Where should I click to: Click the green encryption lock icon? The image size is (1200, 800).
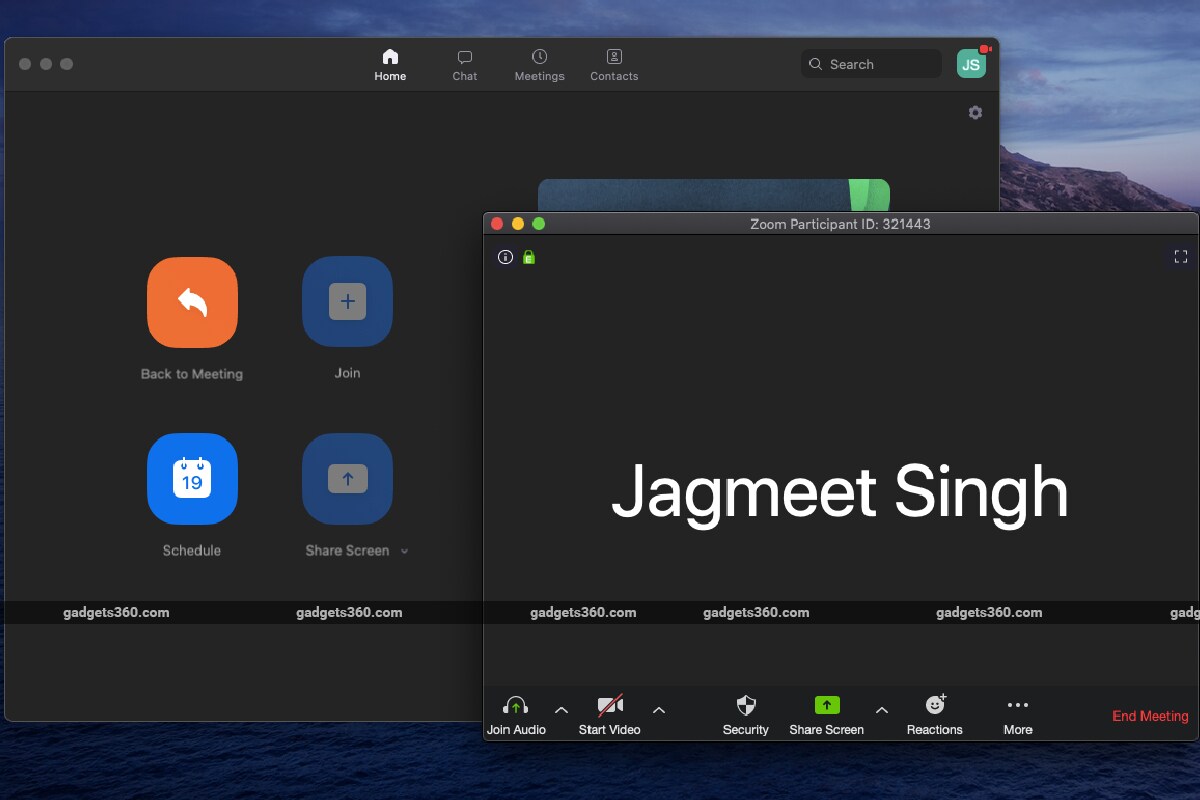click(528, 257)
